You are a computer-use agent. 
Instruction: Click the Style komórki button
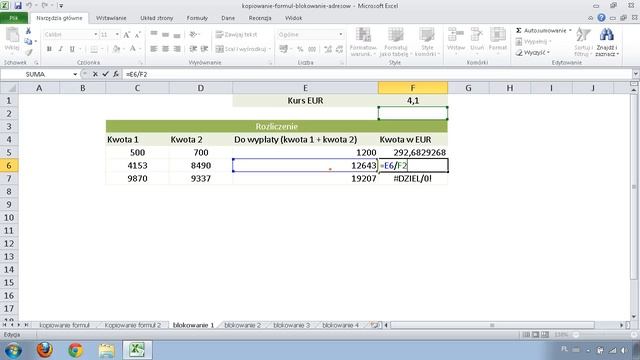(427, 42)
